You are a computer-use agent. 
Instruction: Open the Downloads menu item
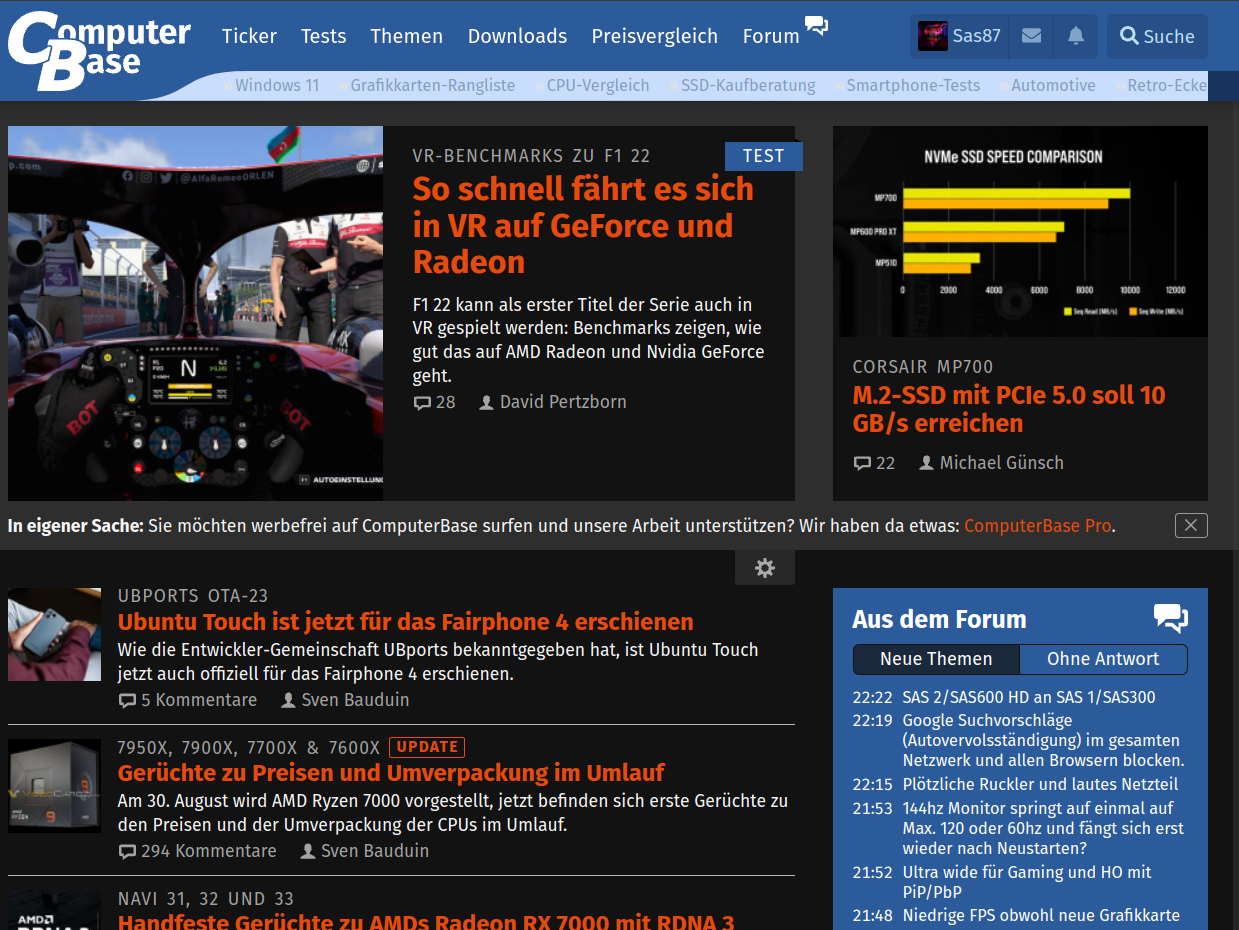click(x=517, y=36)
